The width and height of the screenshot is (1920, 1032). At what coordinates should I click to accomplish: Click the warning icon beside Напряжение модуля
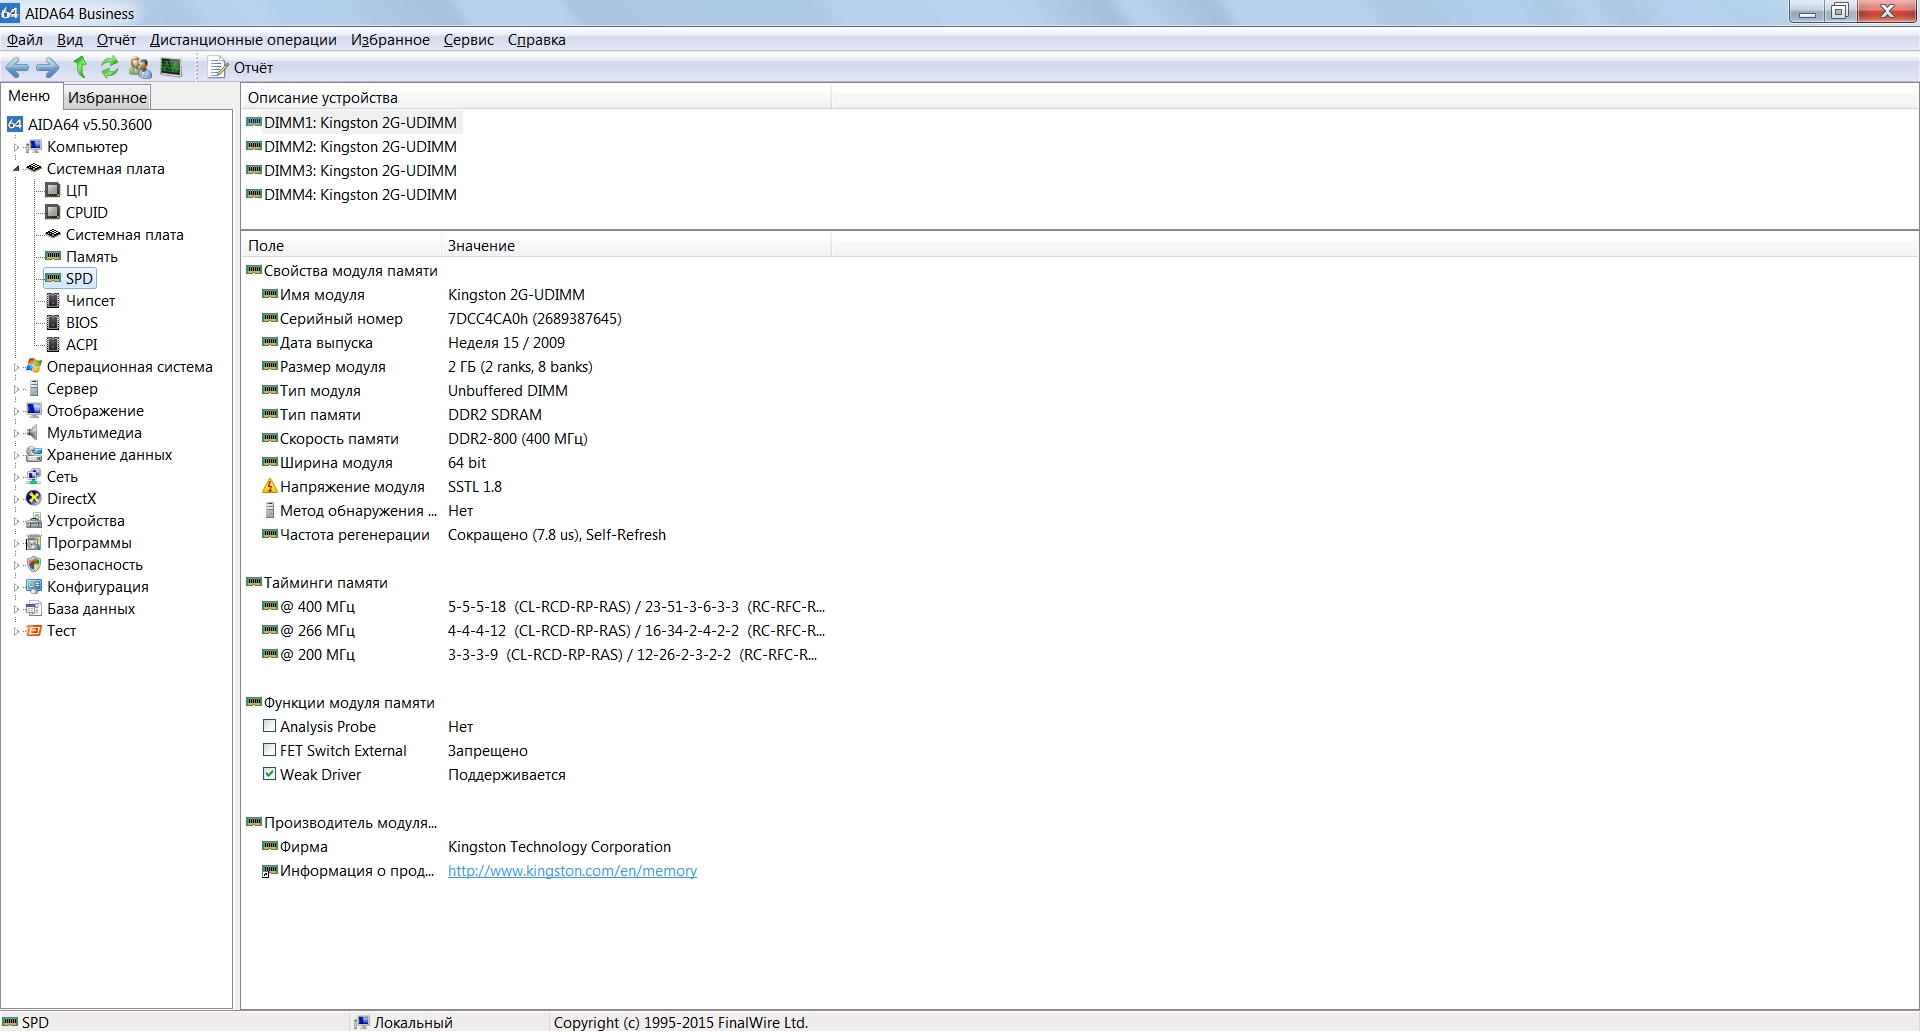tap(270, 486)
